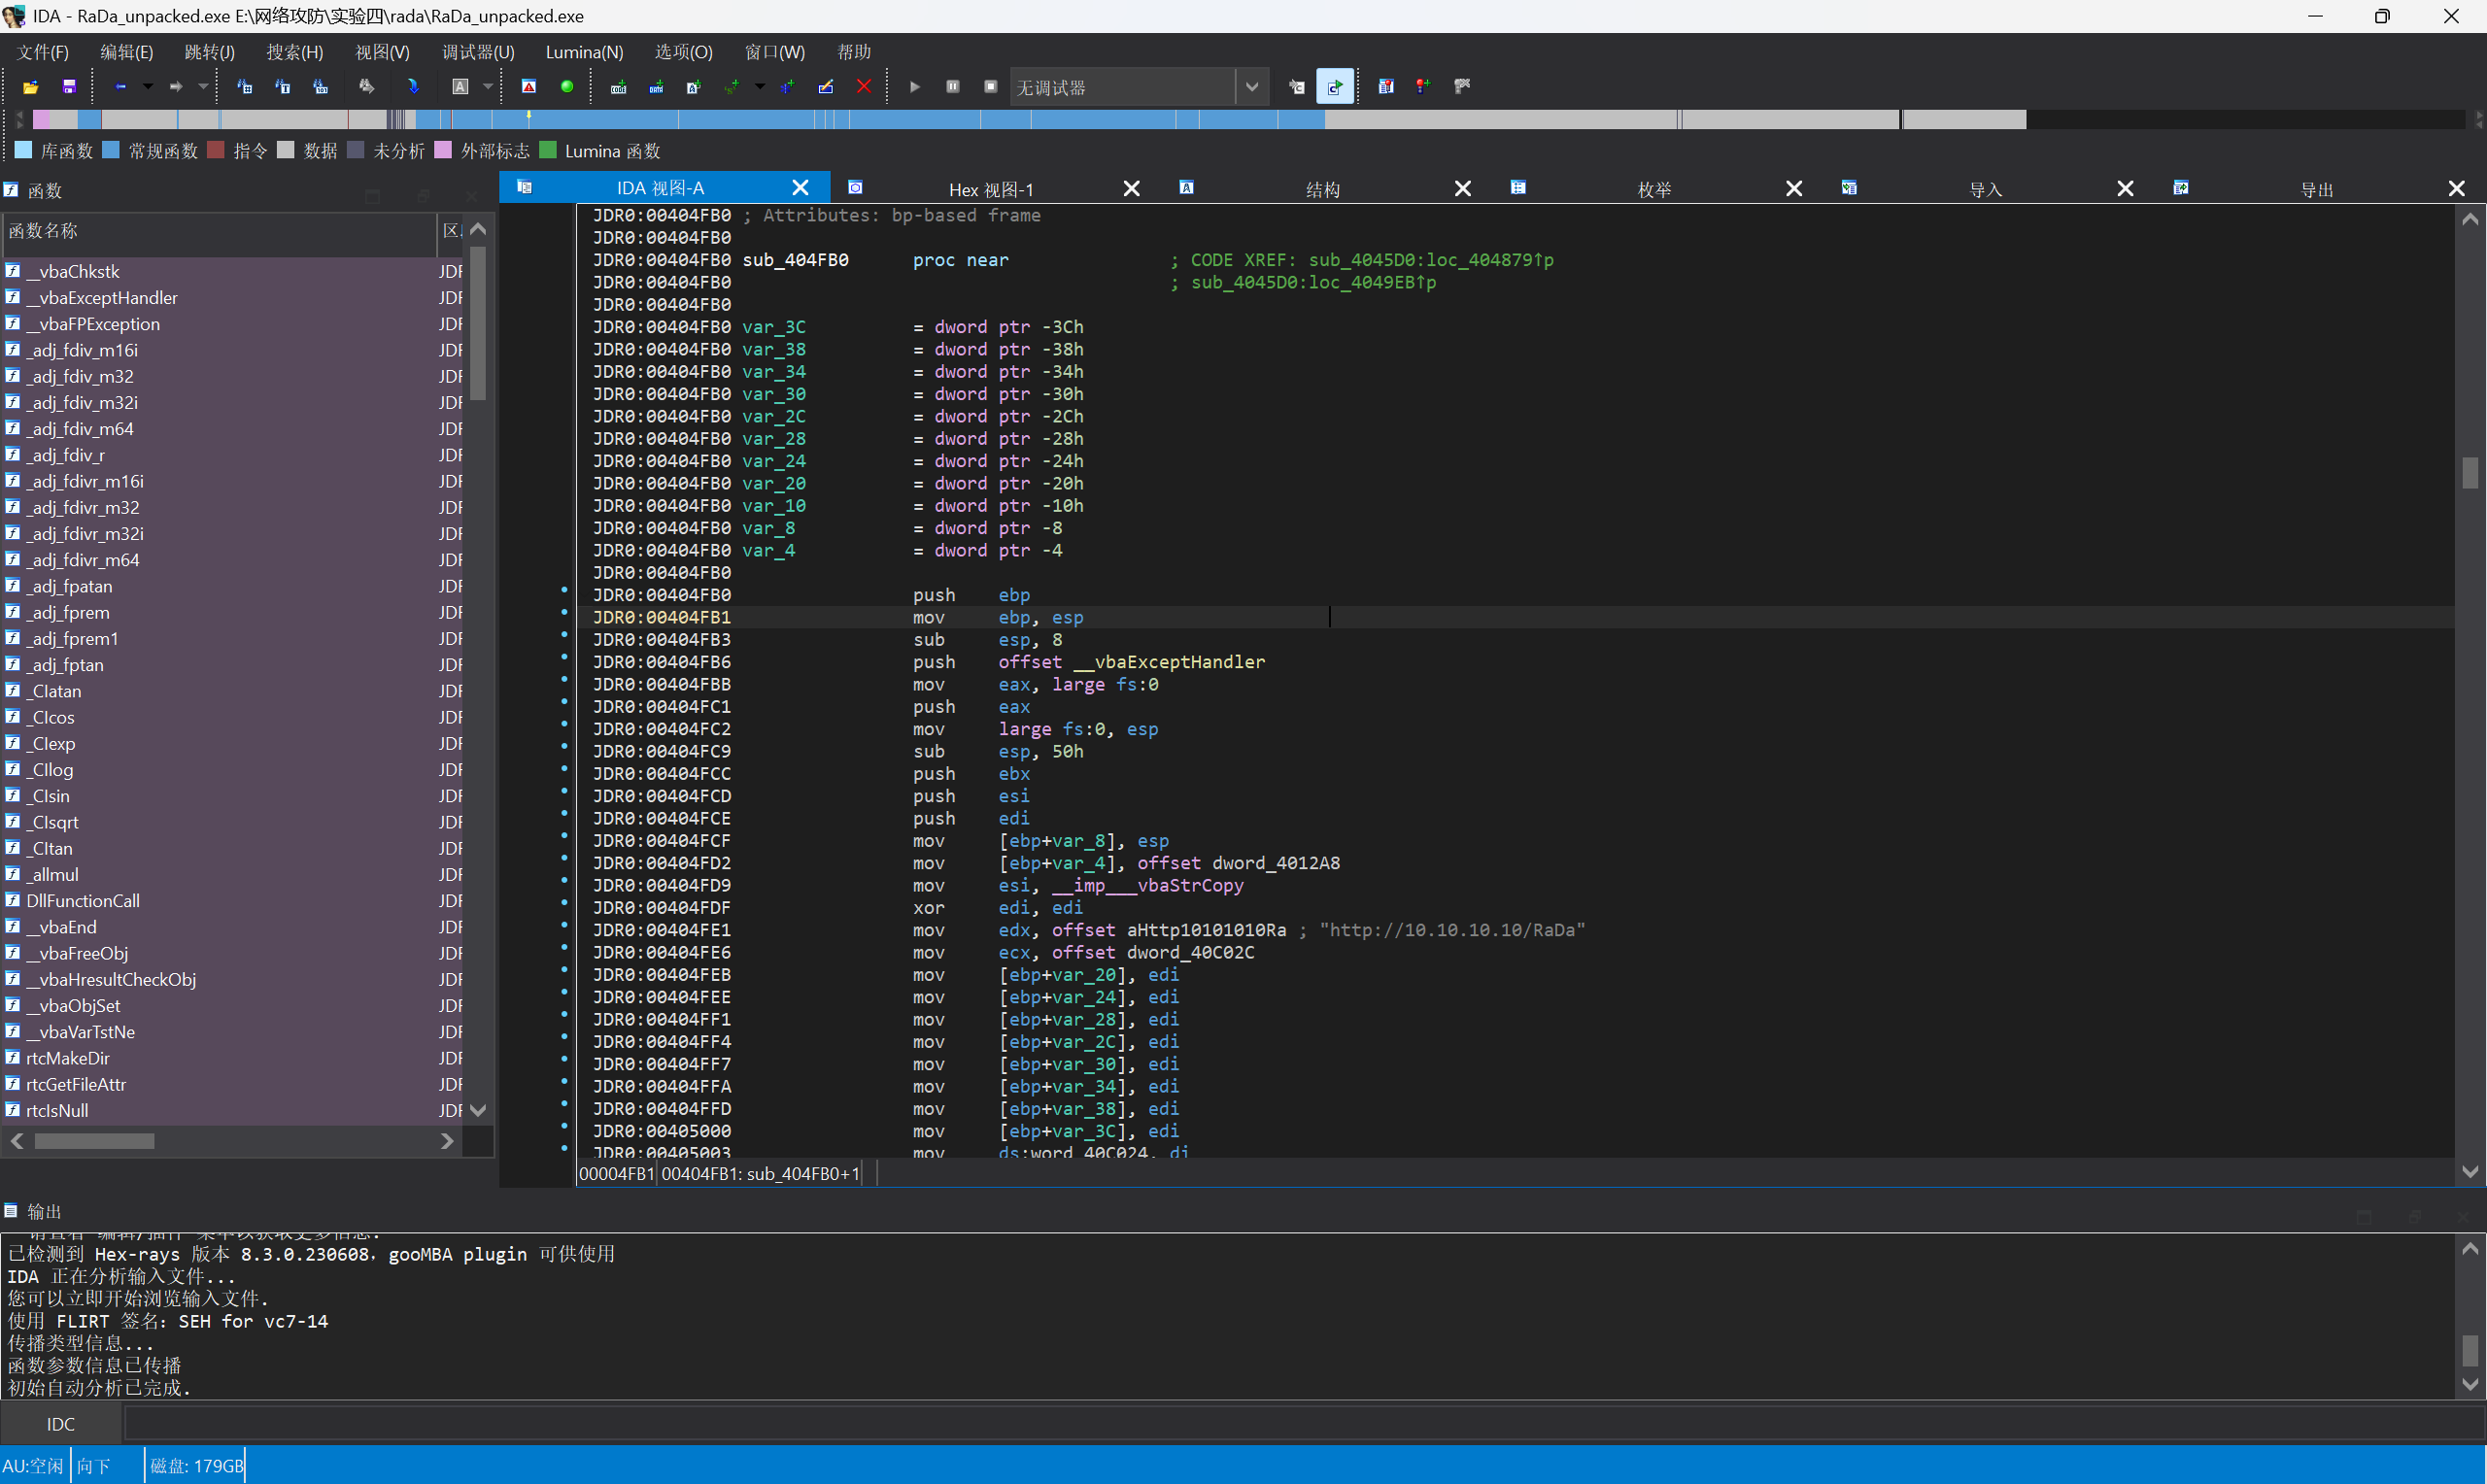Toggle the highlighted green arrow toolbar button
The image size is (2487, 1484).
pos(1335,87)
